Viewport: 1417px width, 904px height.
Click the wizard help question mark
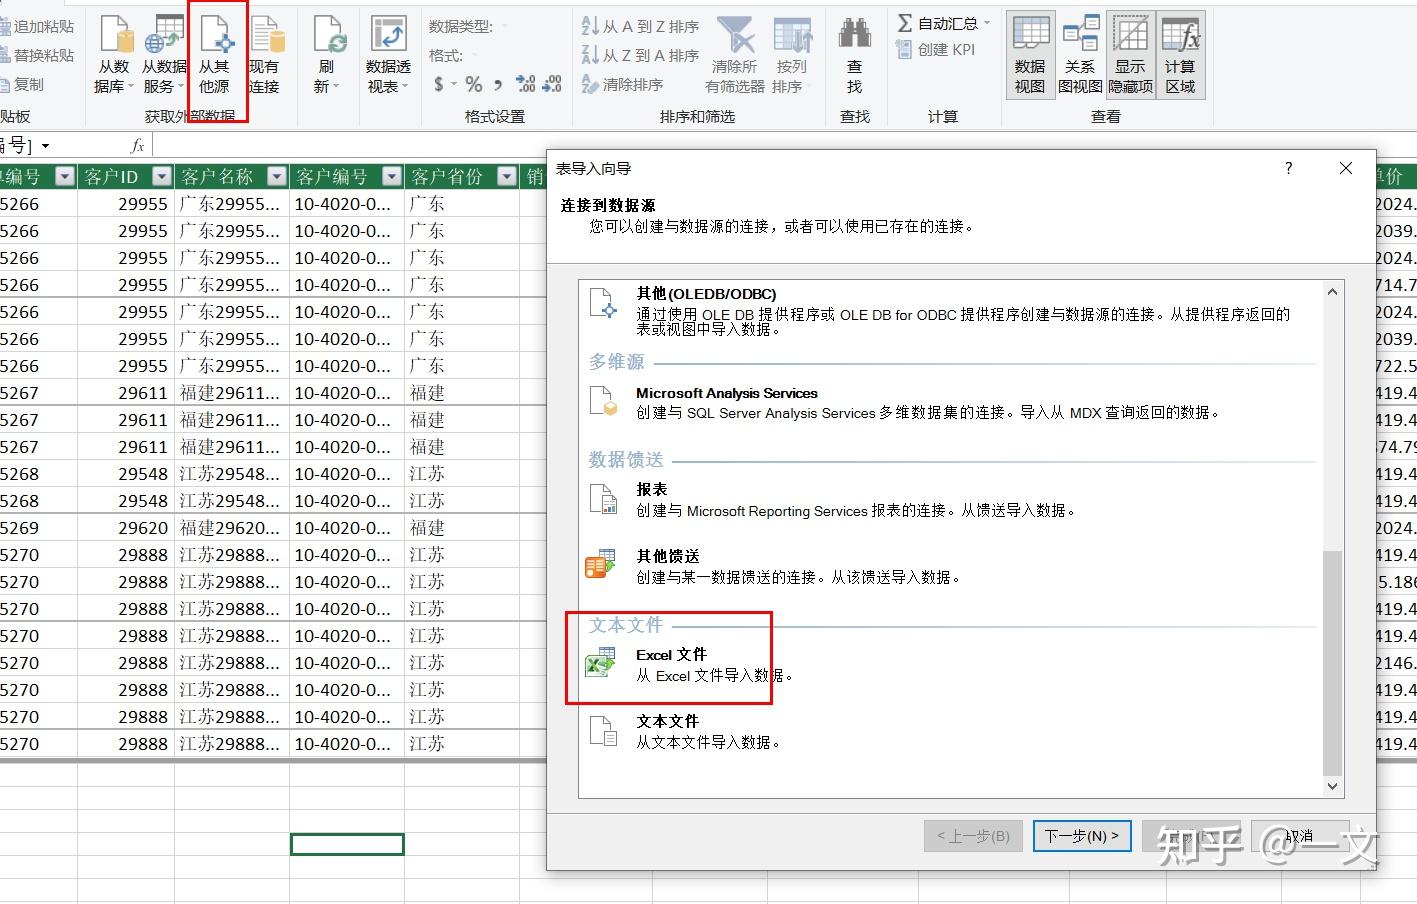[x=1288, y=169]
